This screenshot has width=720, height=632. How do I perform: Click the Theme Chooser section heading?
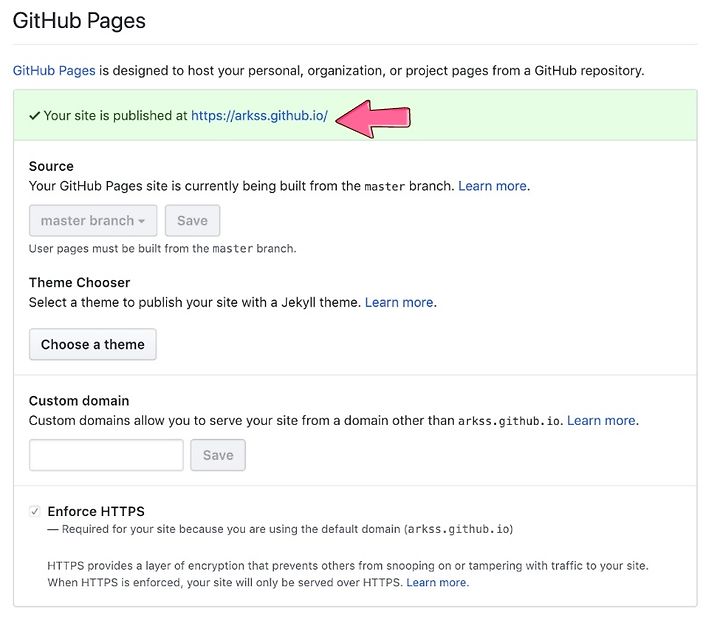(x=79, y=282)
